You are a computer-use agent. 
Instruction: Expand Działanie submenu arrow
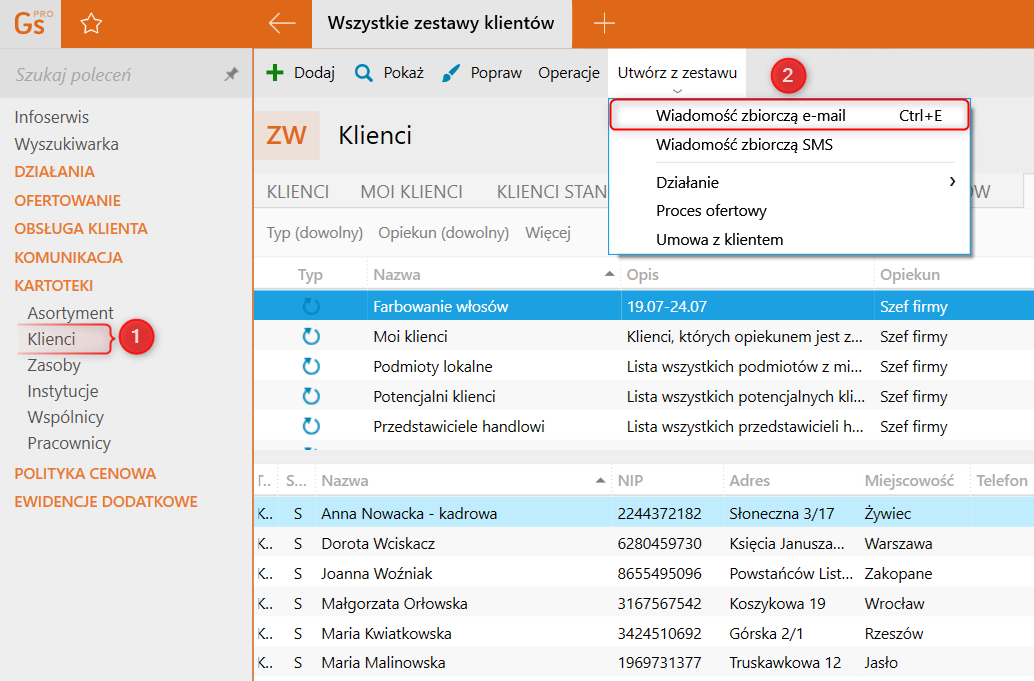[952, 181]
